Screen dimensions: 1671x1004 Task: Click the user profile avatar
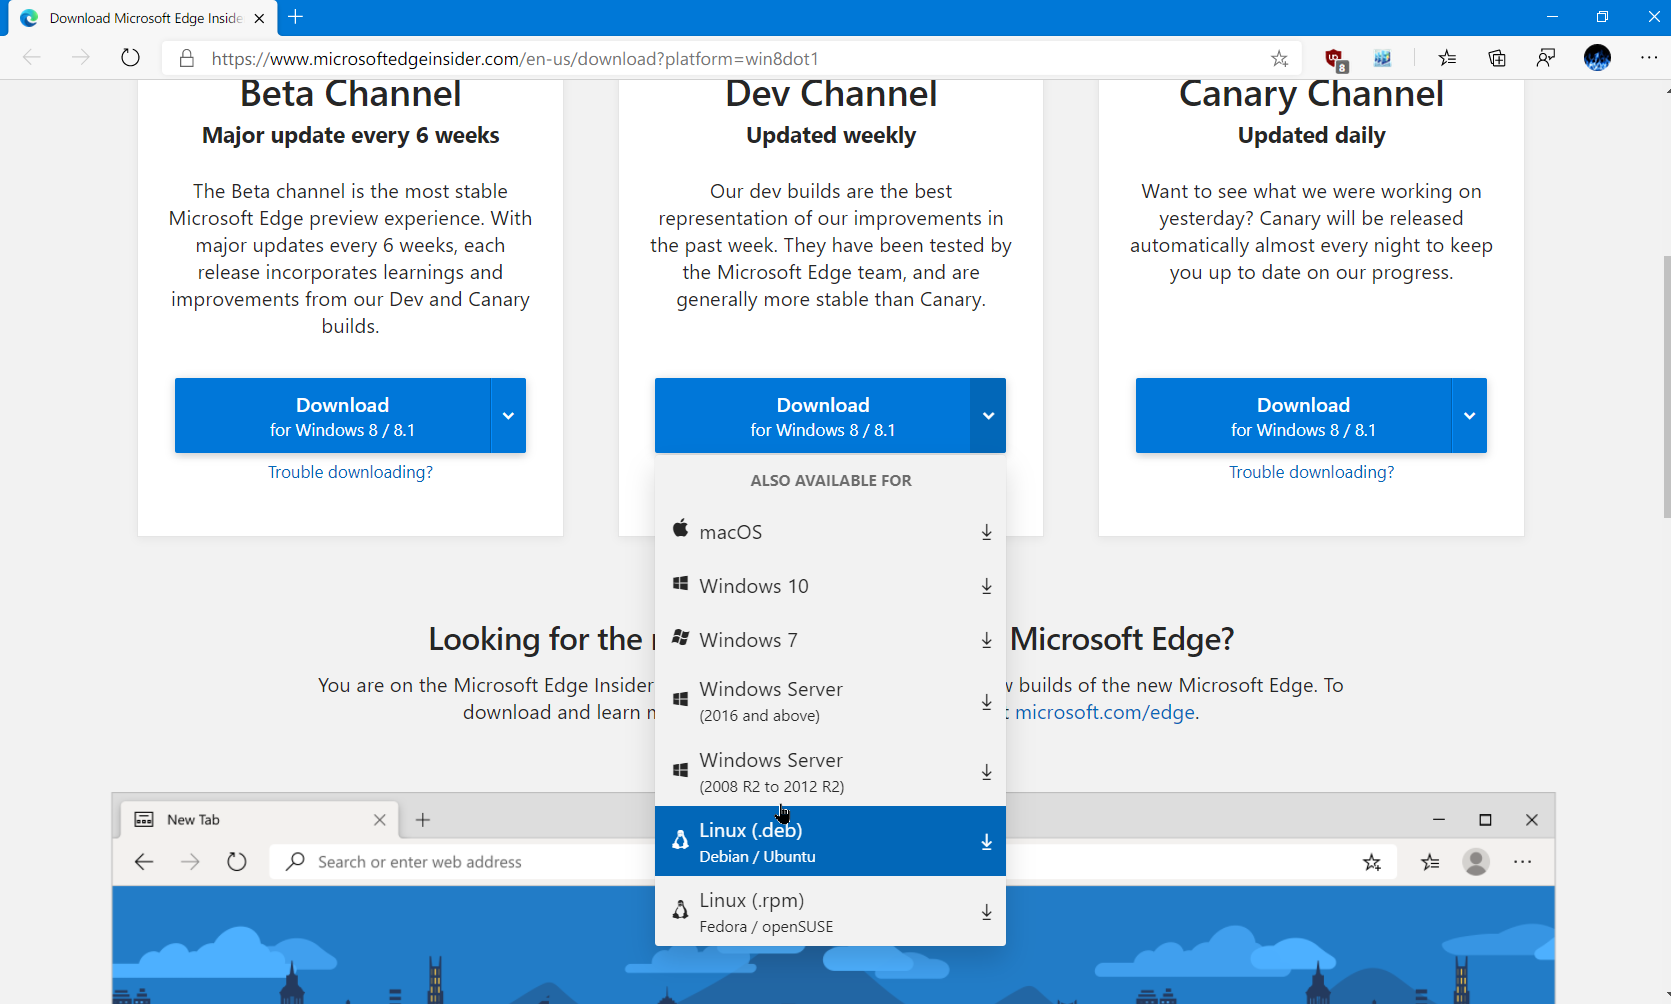click(x=1597, y=58)
